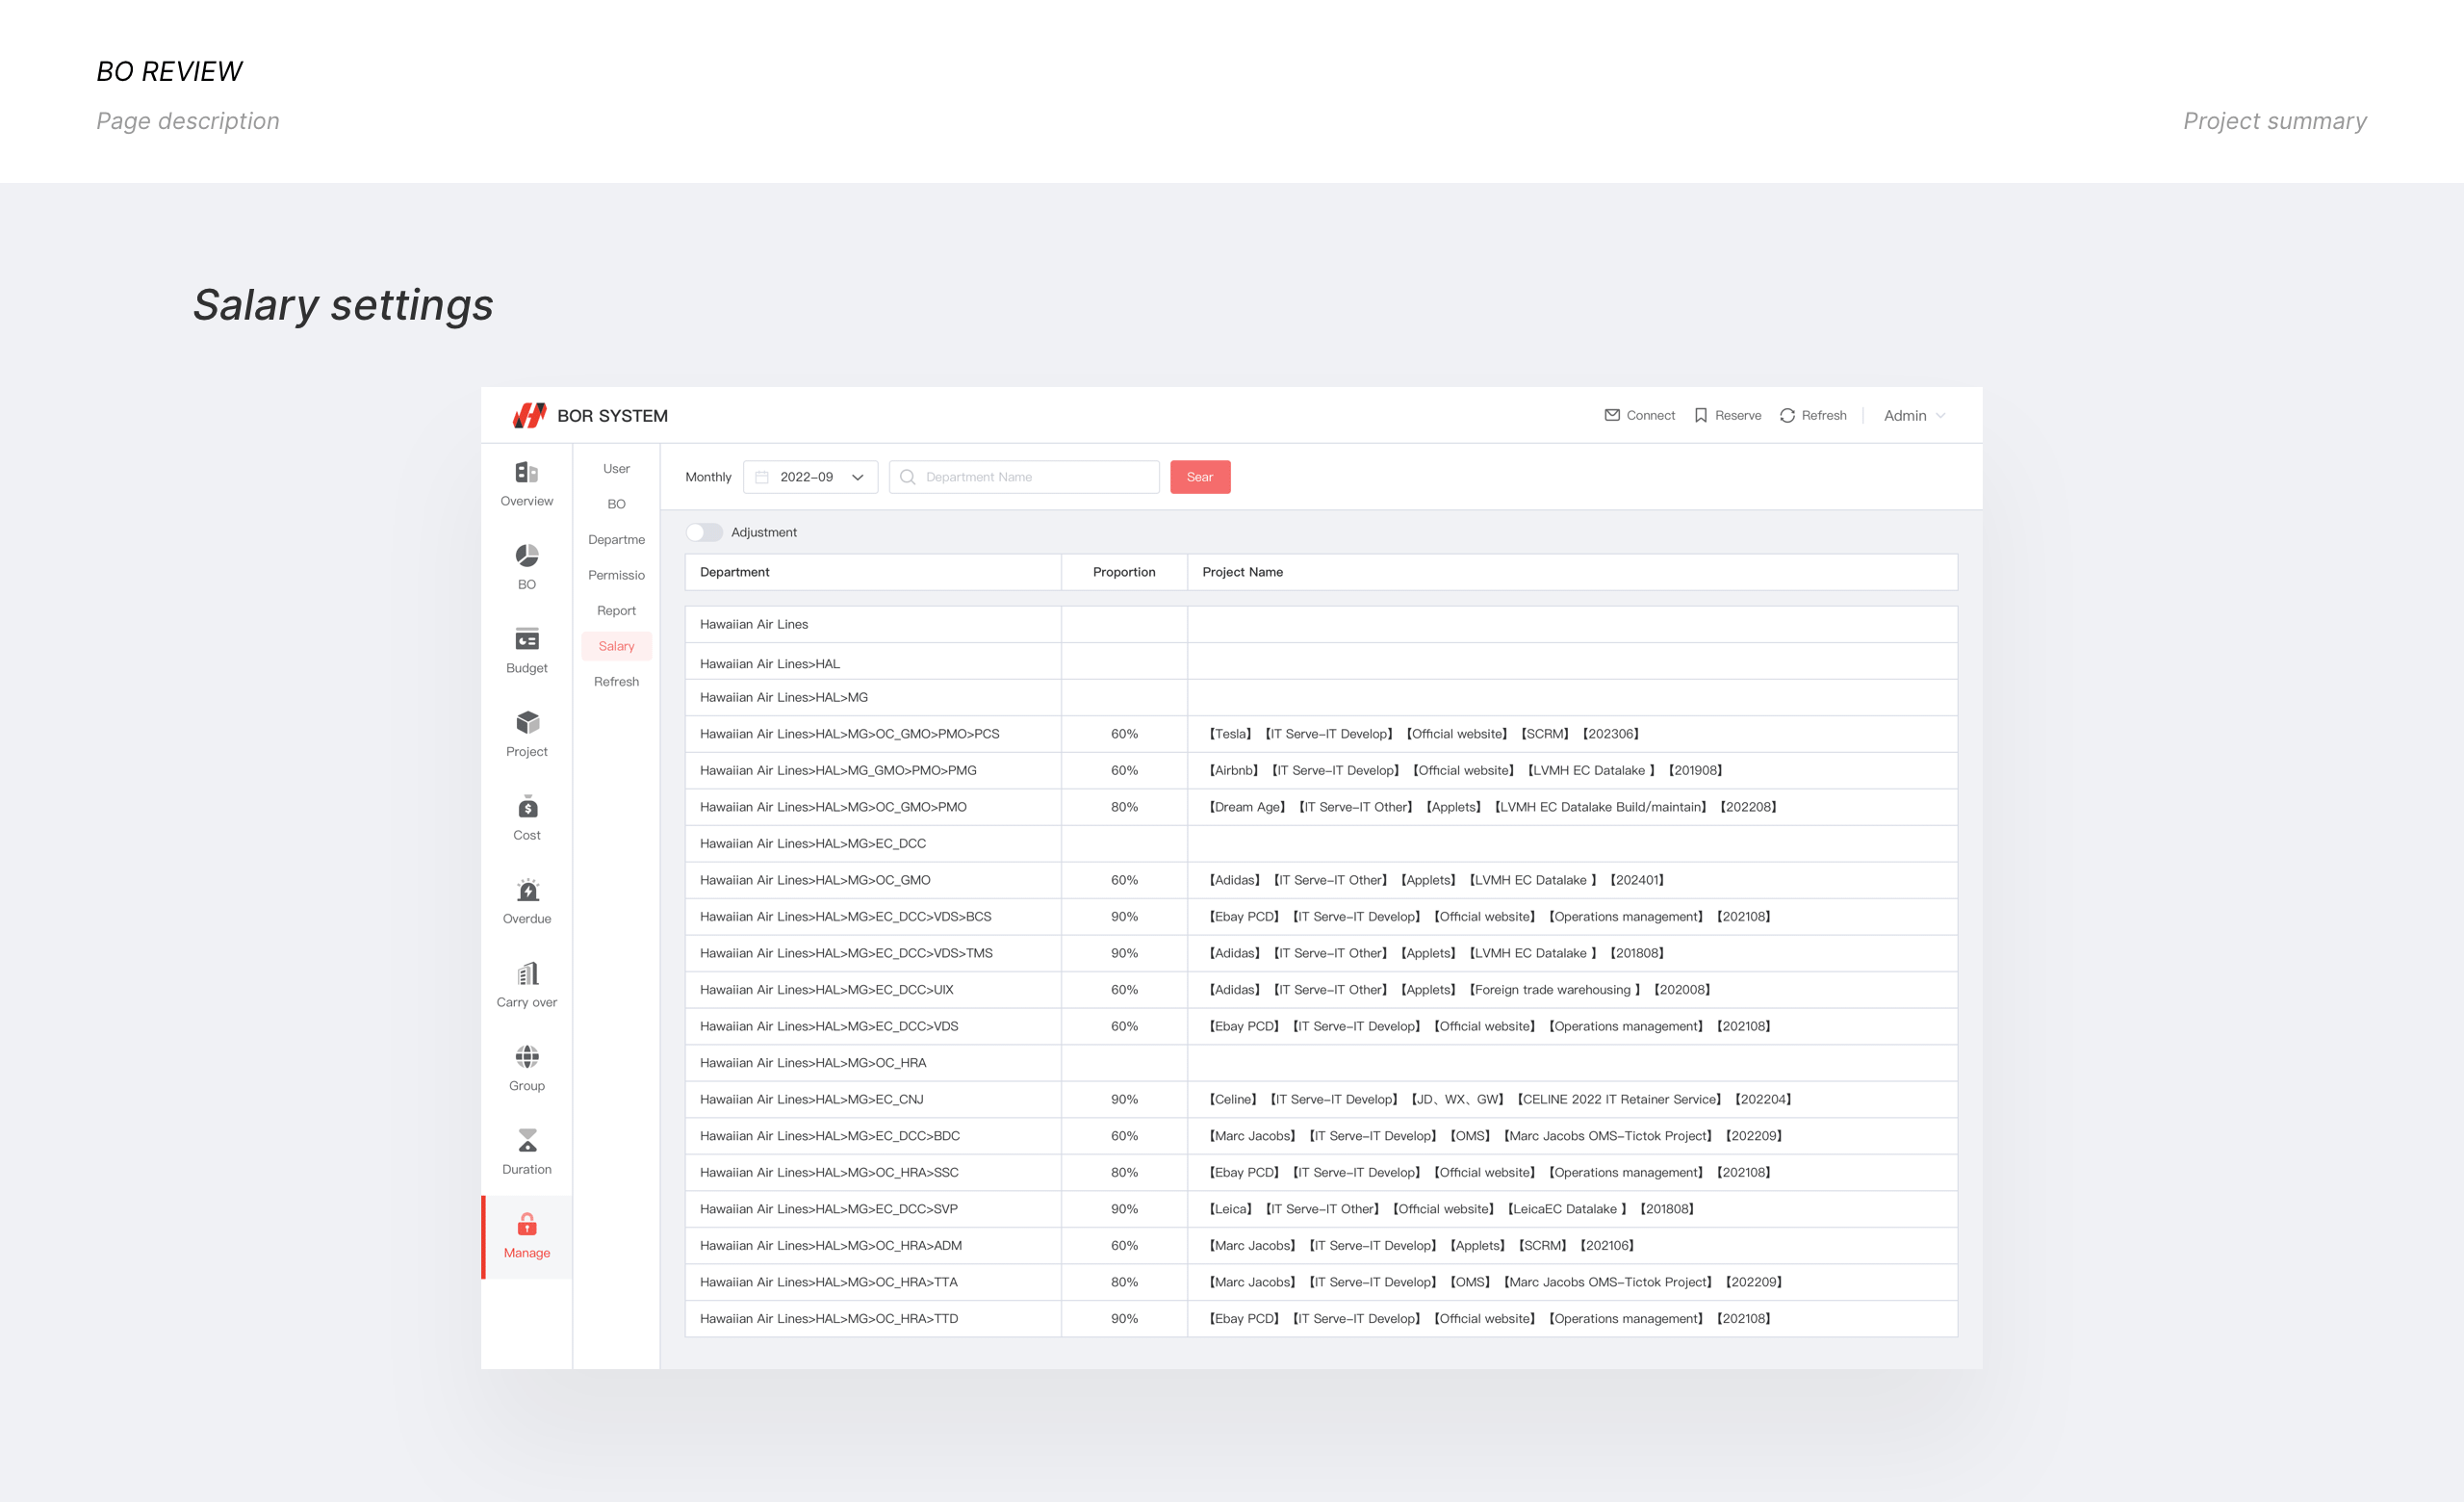
Task: Select row Hawaiian Air Lines>HAL
Action: coord(1321,662)
